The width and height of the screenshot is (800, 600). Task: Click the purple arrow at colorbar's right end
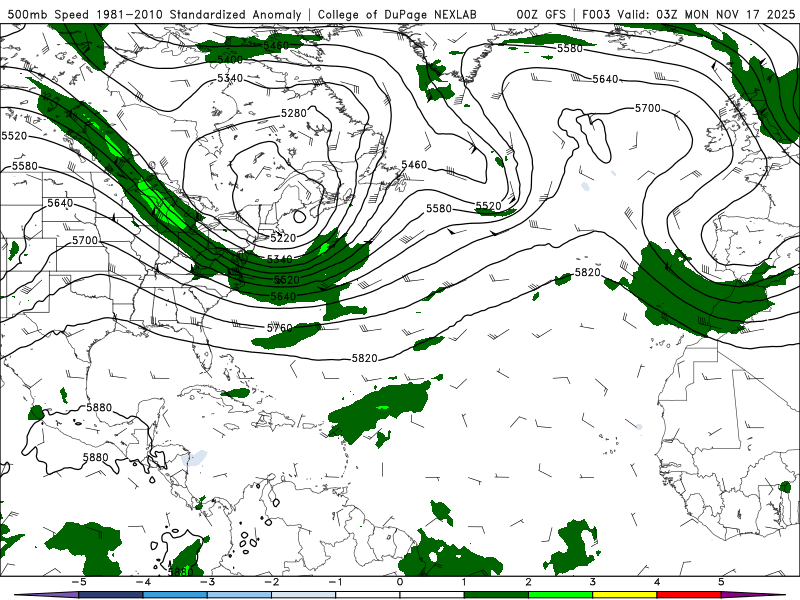tap(753, 595)
